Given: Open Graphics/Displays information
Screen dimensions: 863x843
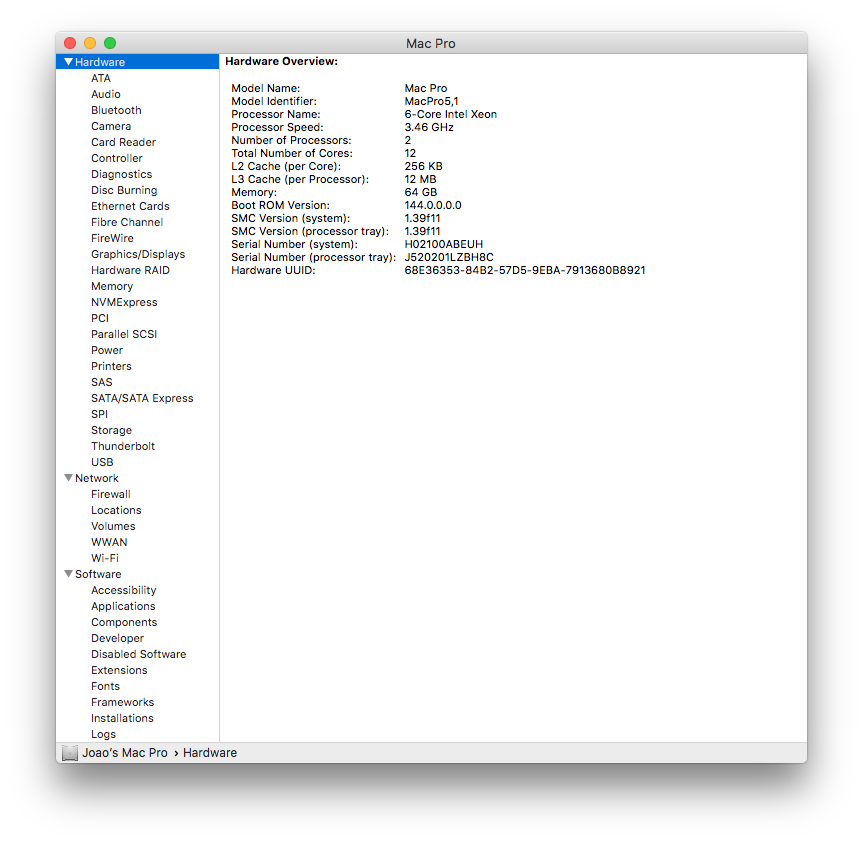Looking at the screenshot, I should coord(138,254).
